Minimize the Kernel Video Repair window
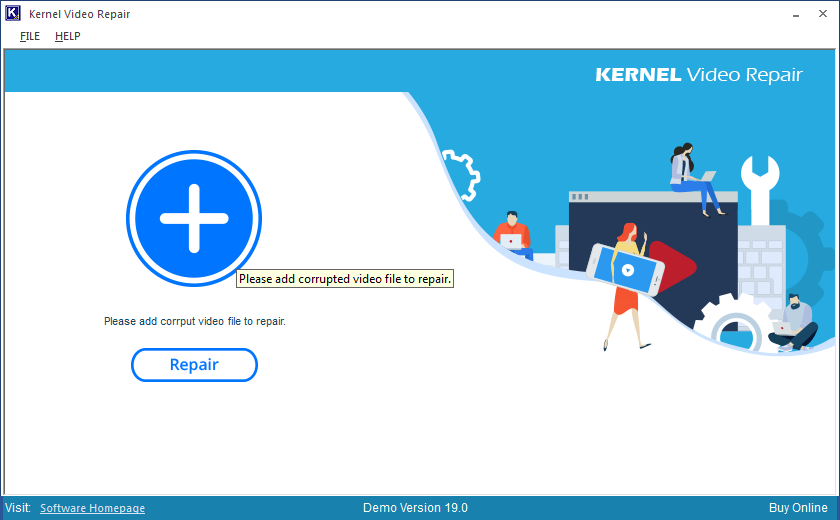840x520 pixels. 795,15
